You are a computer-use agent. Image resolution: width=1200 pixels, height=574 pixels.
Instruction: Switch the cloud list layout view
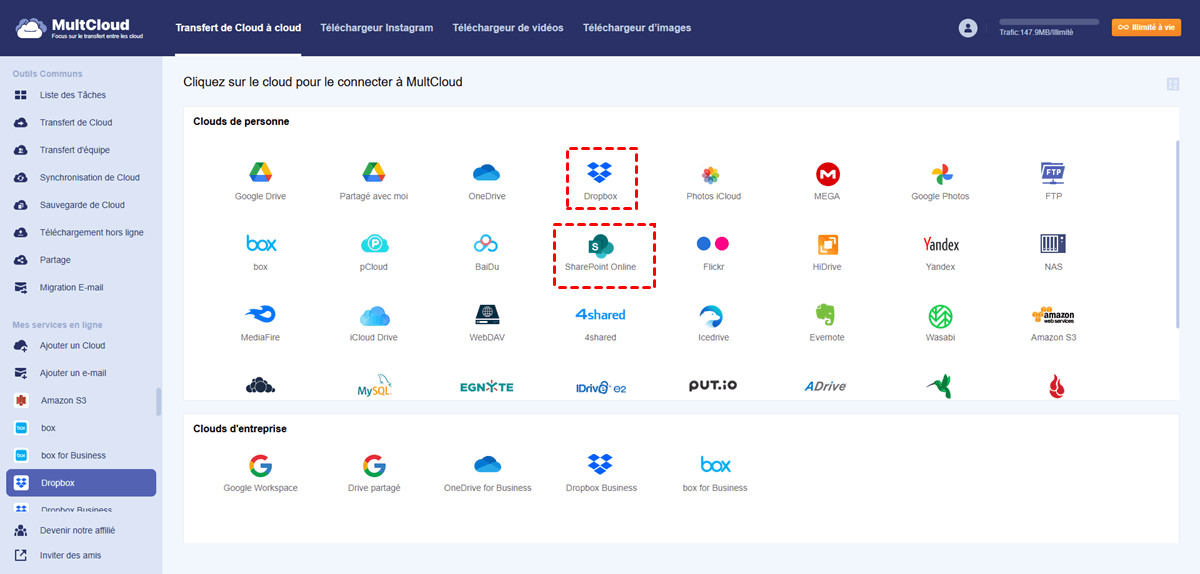(x=1172, y=85)
